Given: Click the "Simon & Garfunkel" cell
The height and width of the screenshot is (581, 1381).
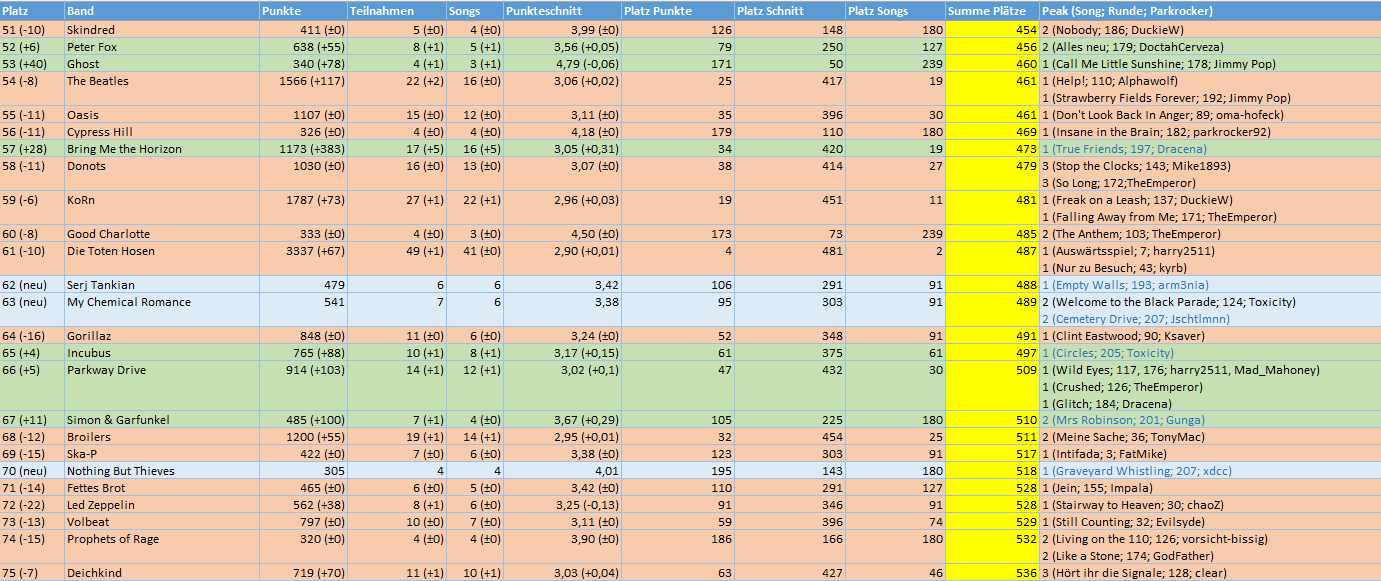Looking at the screenshot, I should (161, 420).
